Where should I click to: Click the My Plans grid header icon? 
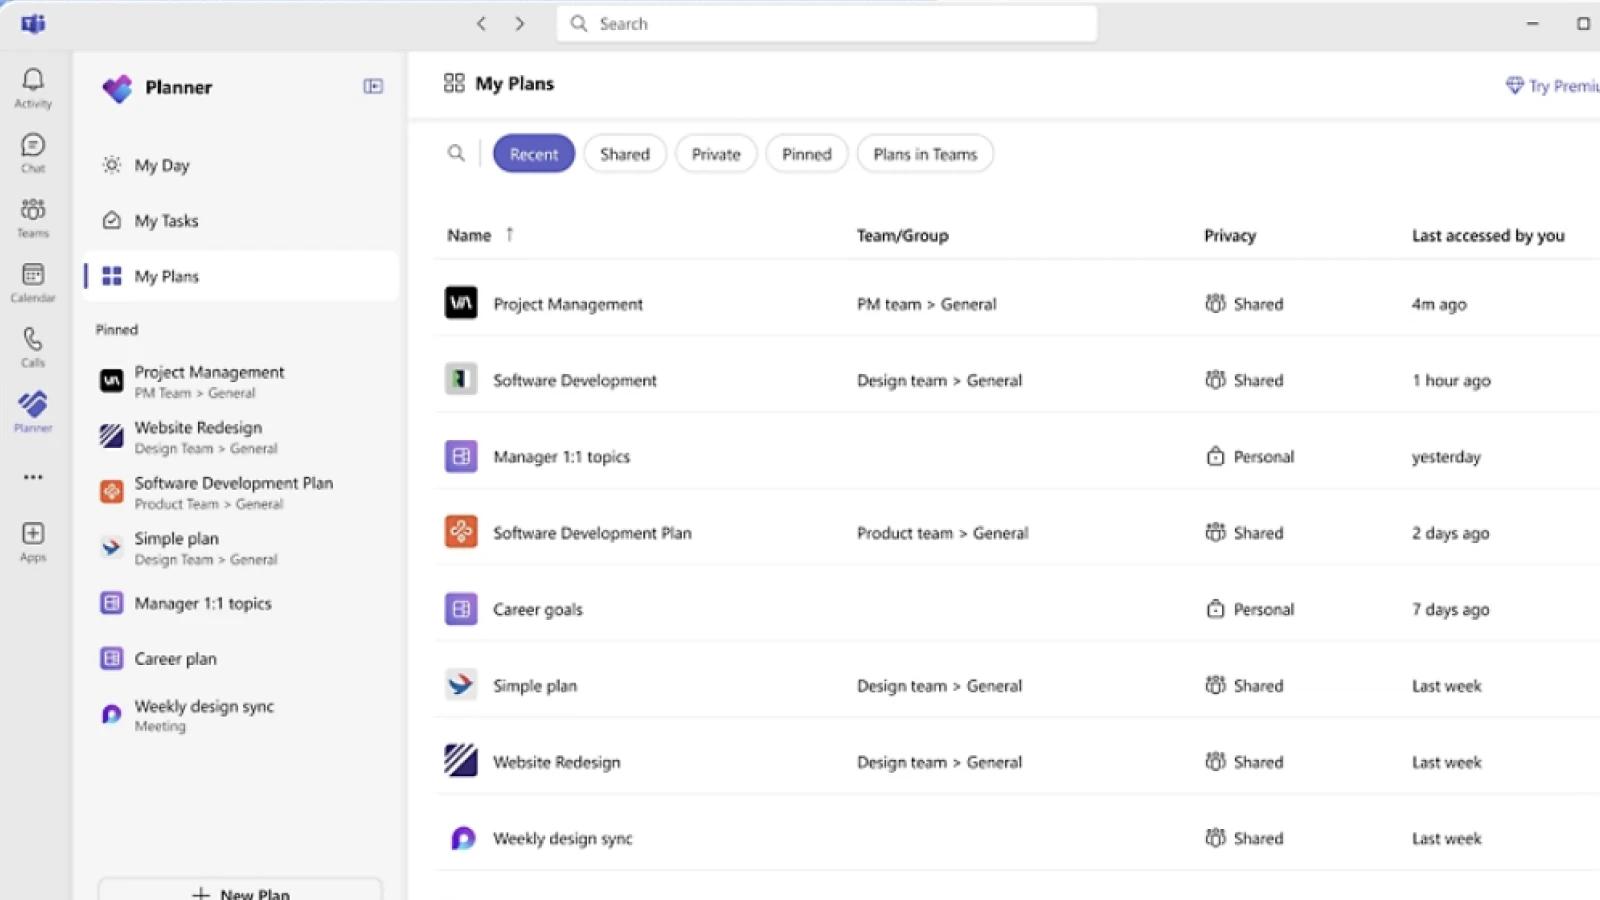point(454,83)
